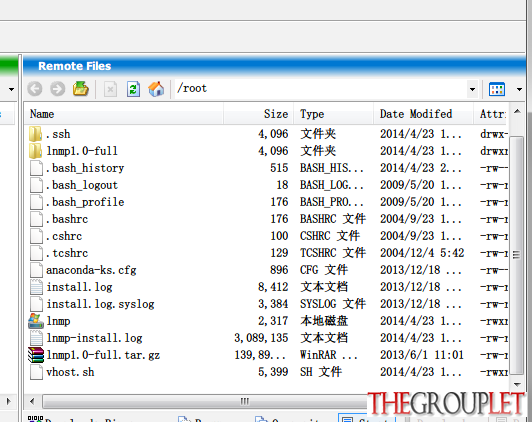Expand the /root path dropdown
The image size is (532, 422).
point(472,90)
